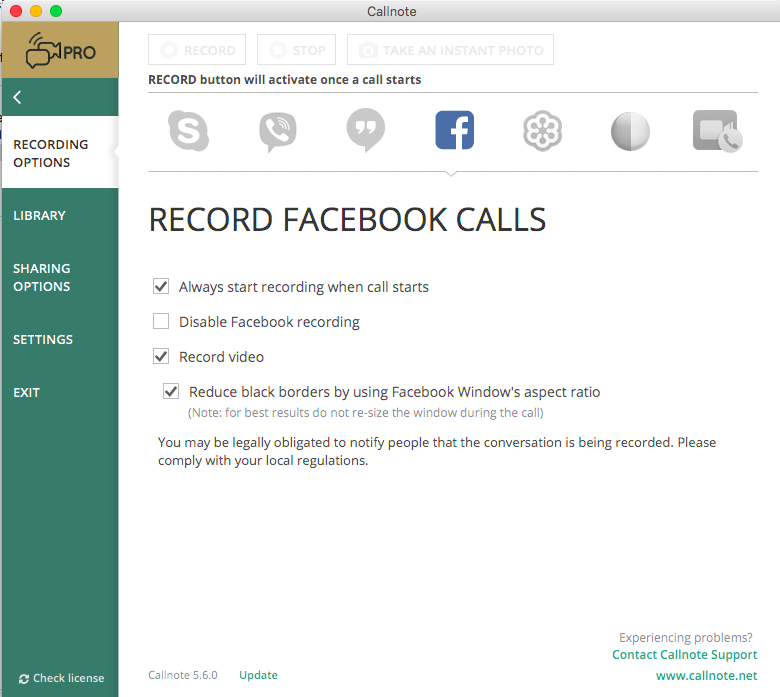This screenshot has width=780, height=697.
Task: Click the yellow minimize window button
Action: coord(36,11)
